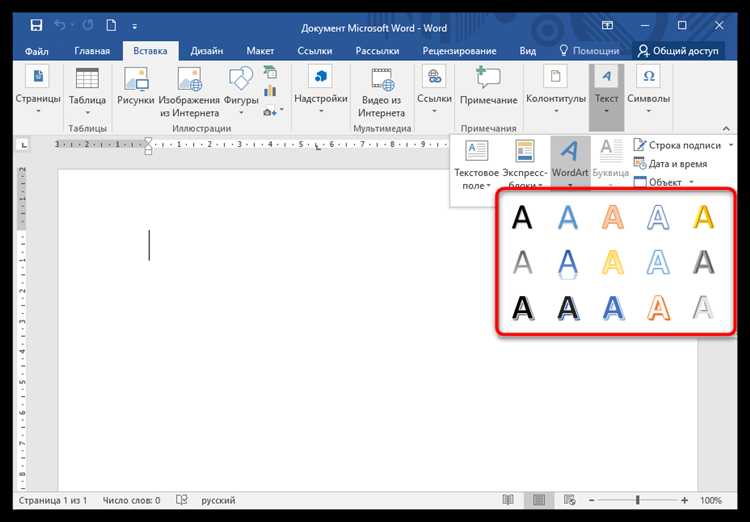Click the Общий доступ share button

(x=678, y=51)
